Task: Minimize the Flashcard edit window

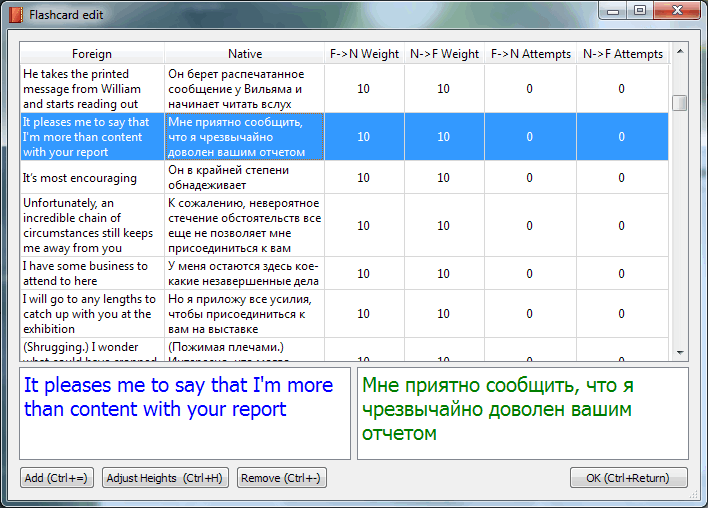Action: click(x=613, y=11)
